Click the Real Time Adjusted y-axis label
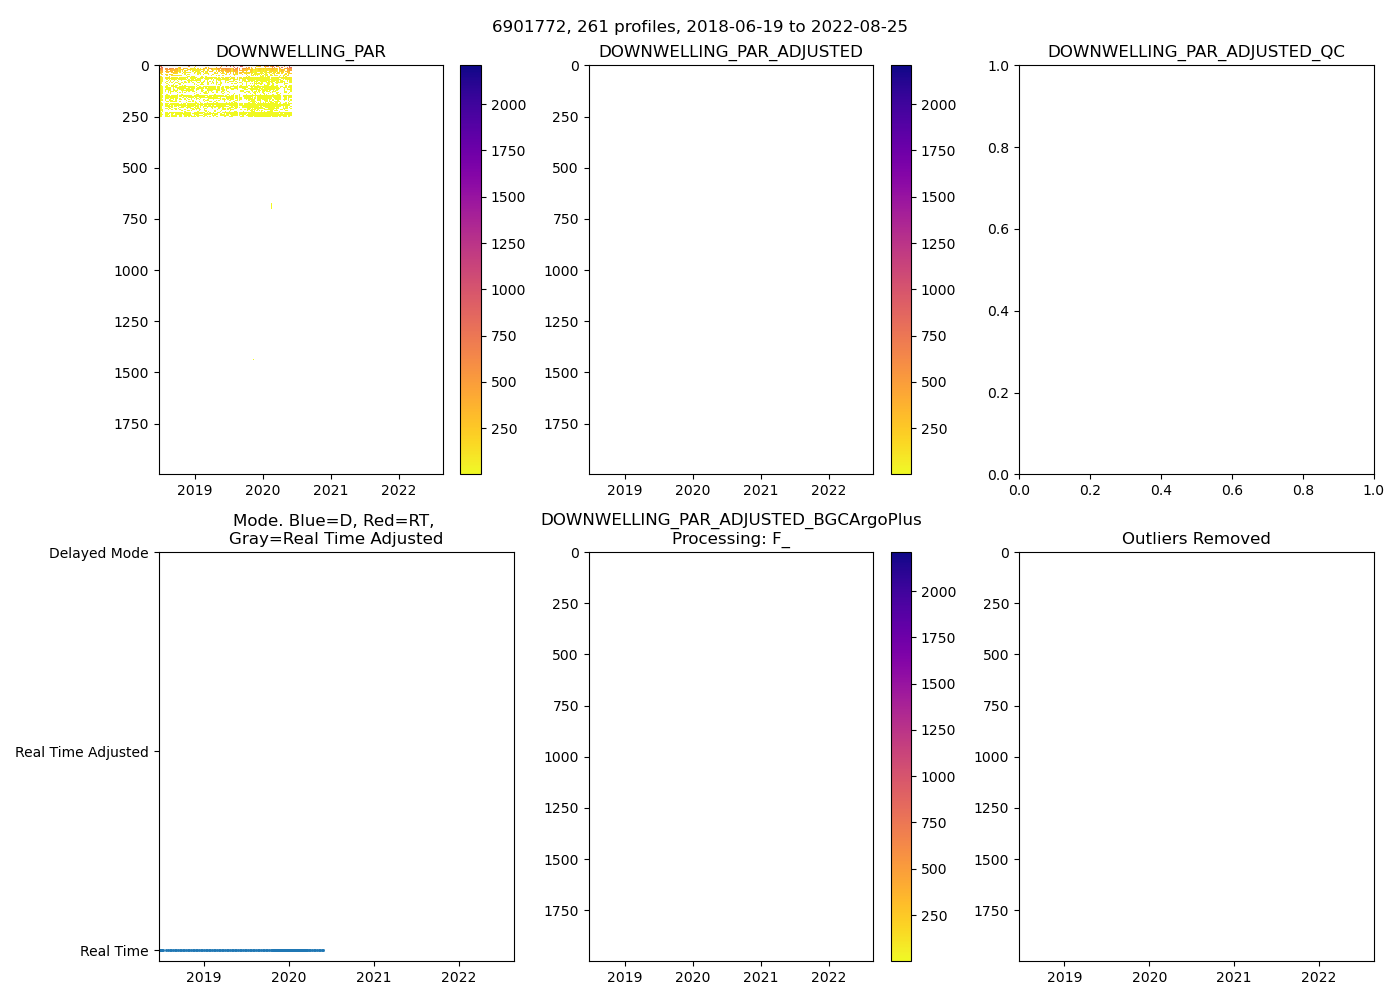This screenshot has width=1400, height=1000. (81, 752)
